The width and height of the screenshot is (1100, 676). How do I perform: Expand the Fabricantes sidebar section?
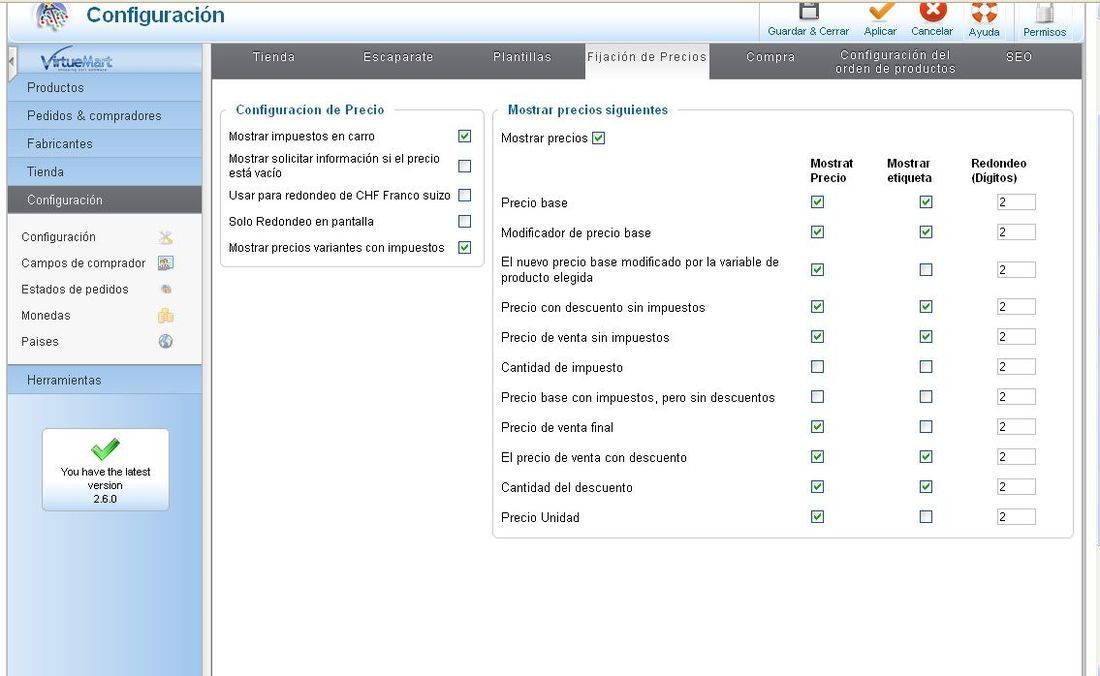(x=105, y=144)
